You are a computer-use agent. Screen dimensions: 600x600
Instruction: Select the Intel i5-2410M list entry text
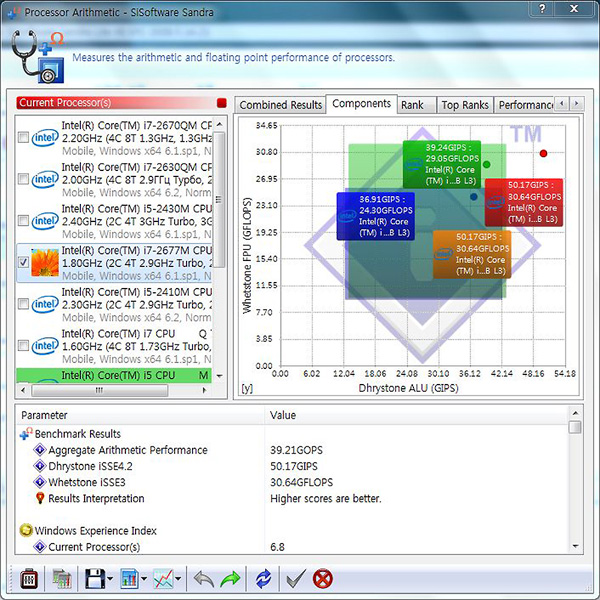tap(137, 305)
